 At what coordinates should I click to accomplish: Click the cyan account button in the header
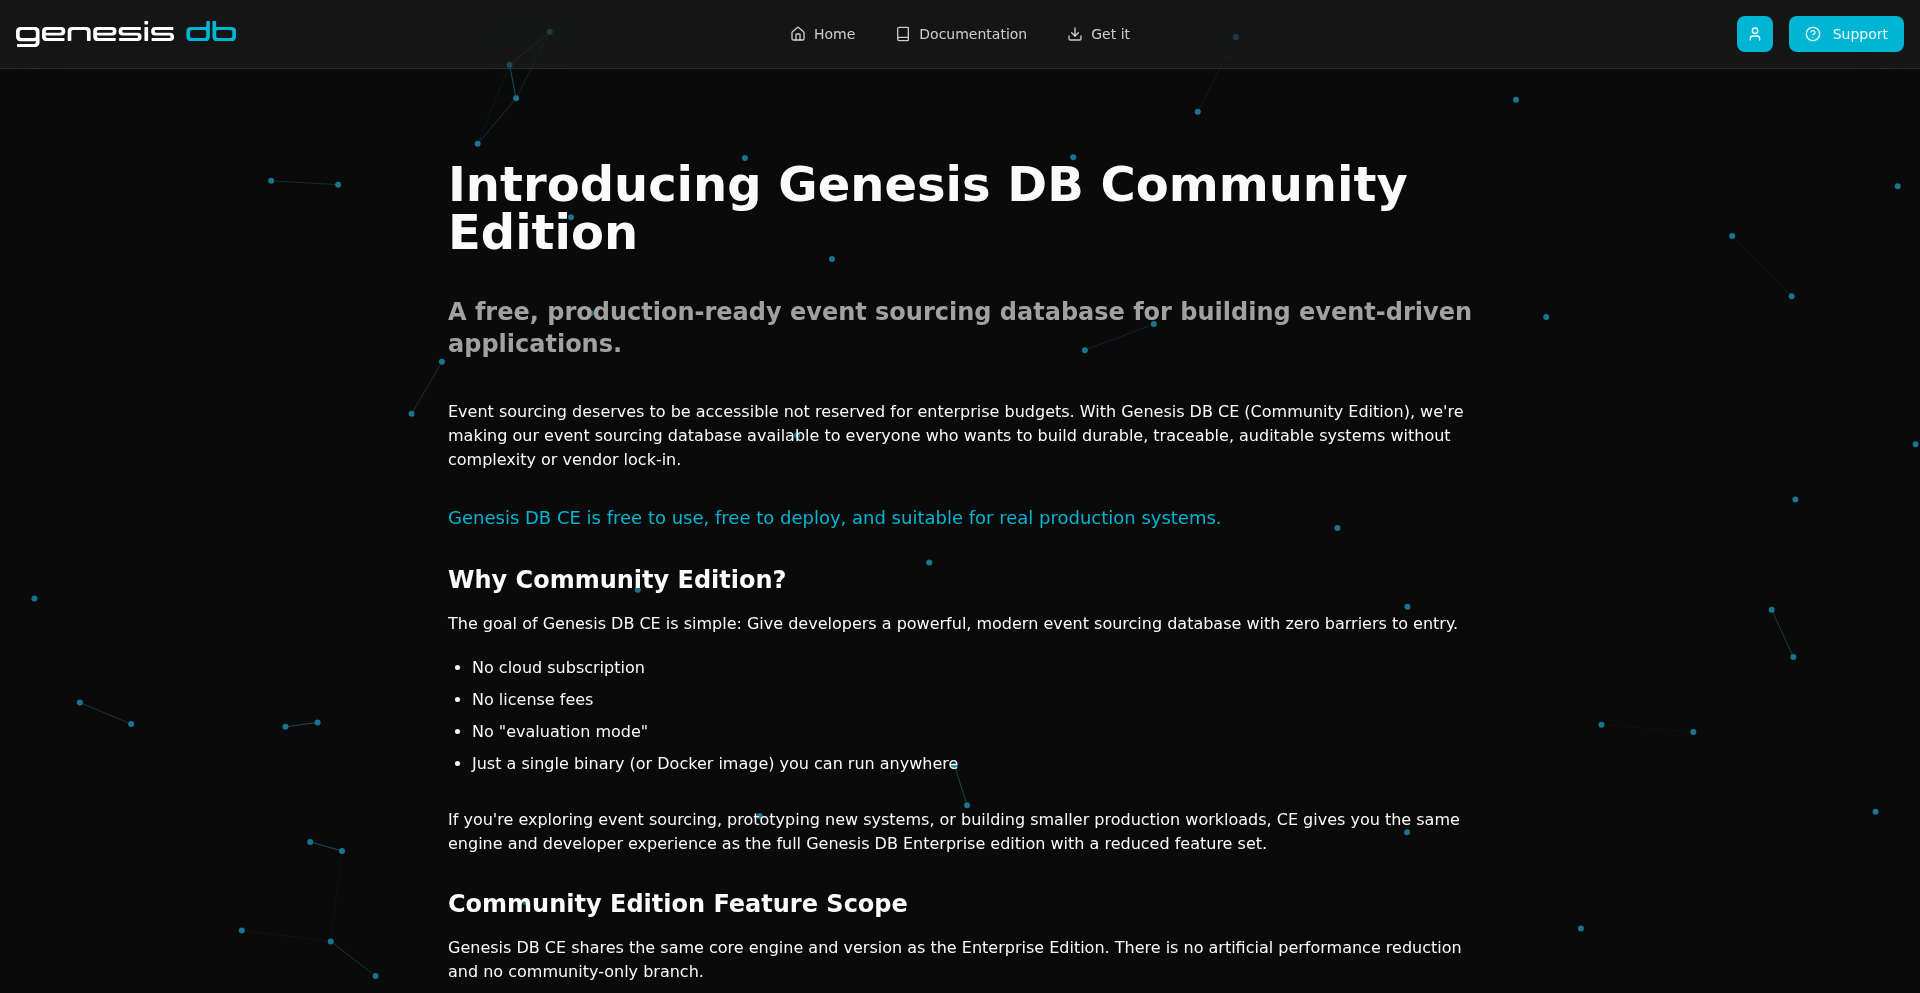[x=1754, y=33]
